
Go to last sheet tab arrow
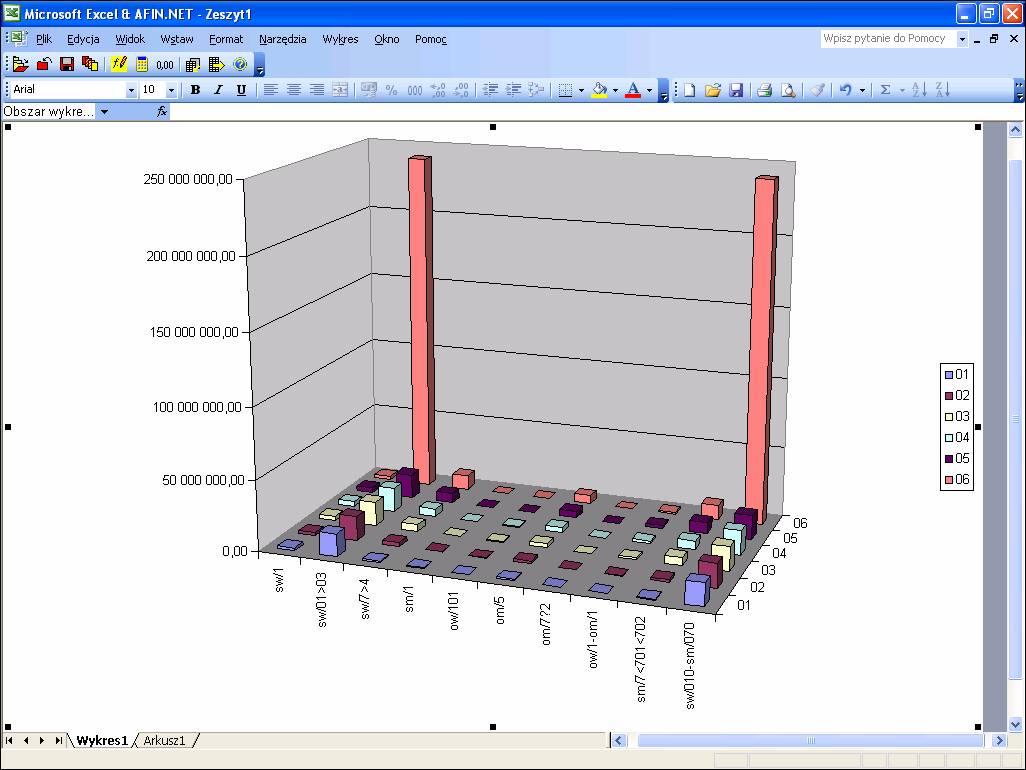(58, 741)
